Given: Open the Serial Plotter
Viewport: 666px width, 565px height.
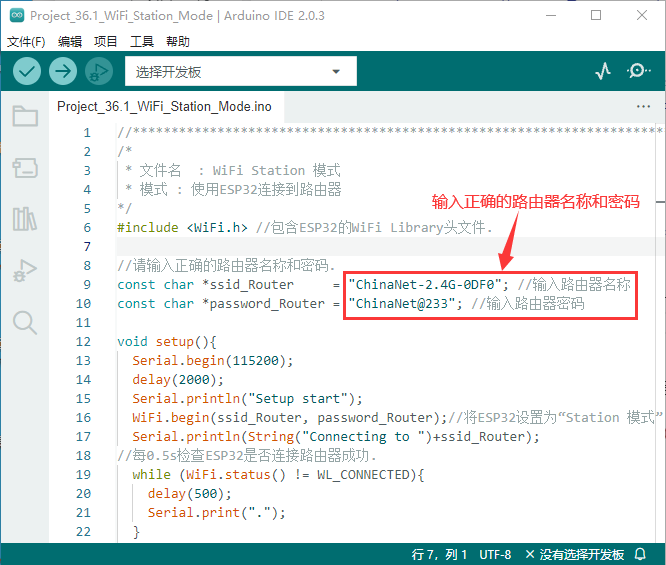Looking at the screenshot, I should (x=603, y=71).
